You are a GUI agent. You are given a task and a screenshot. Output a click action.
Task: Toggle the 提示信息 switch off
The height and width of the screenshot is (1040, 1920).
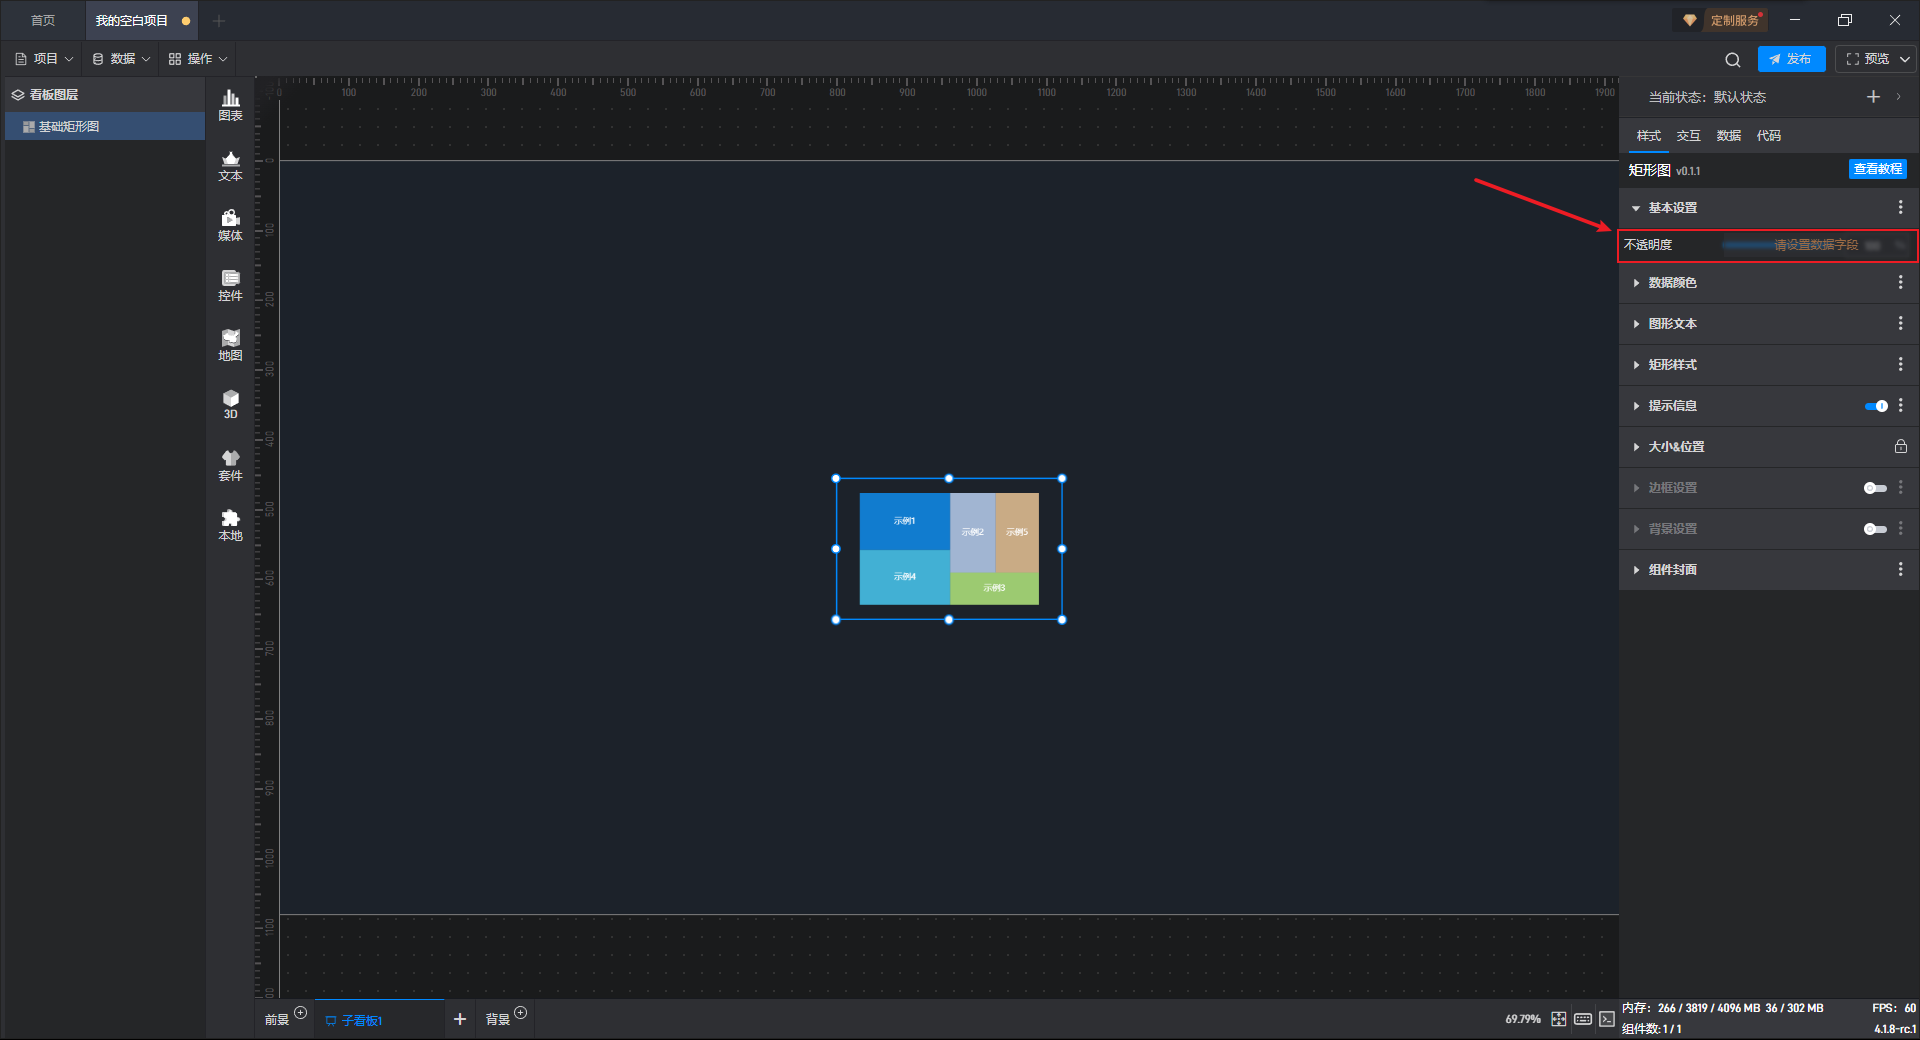[1875, 406]
